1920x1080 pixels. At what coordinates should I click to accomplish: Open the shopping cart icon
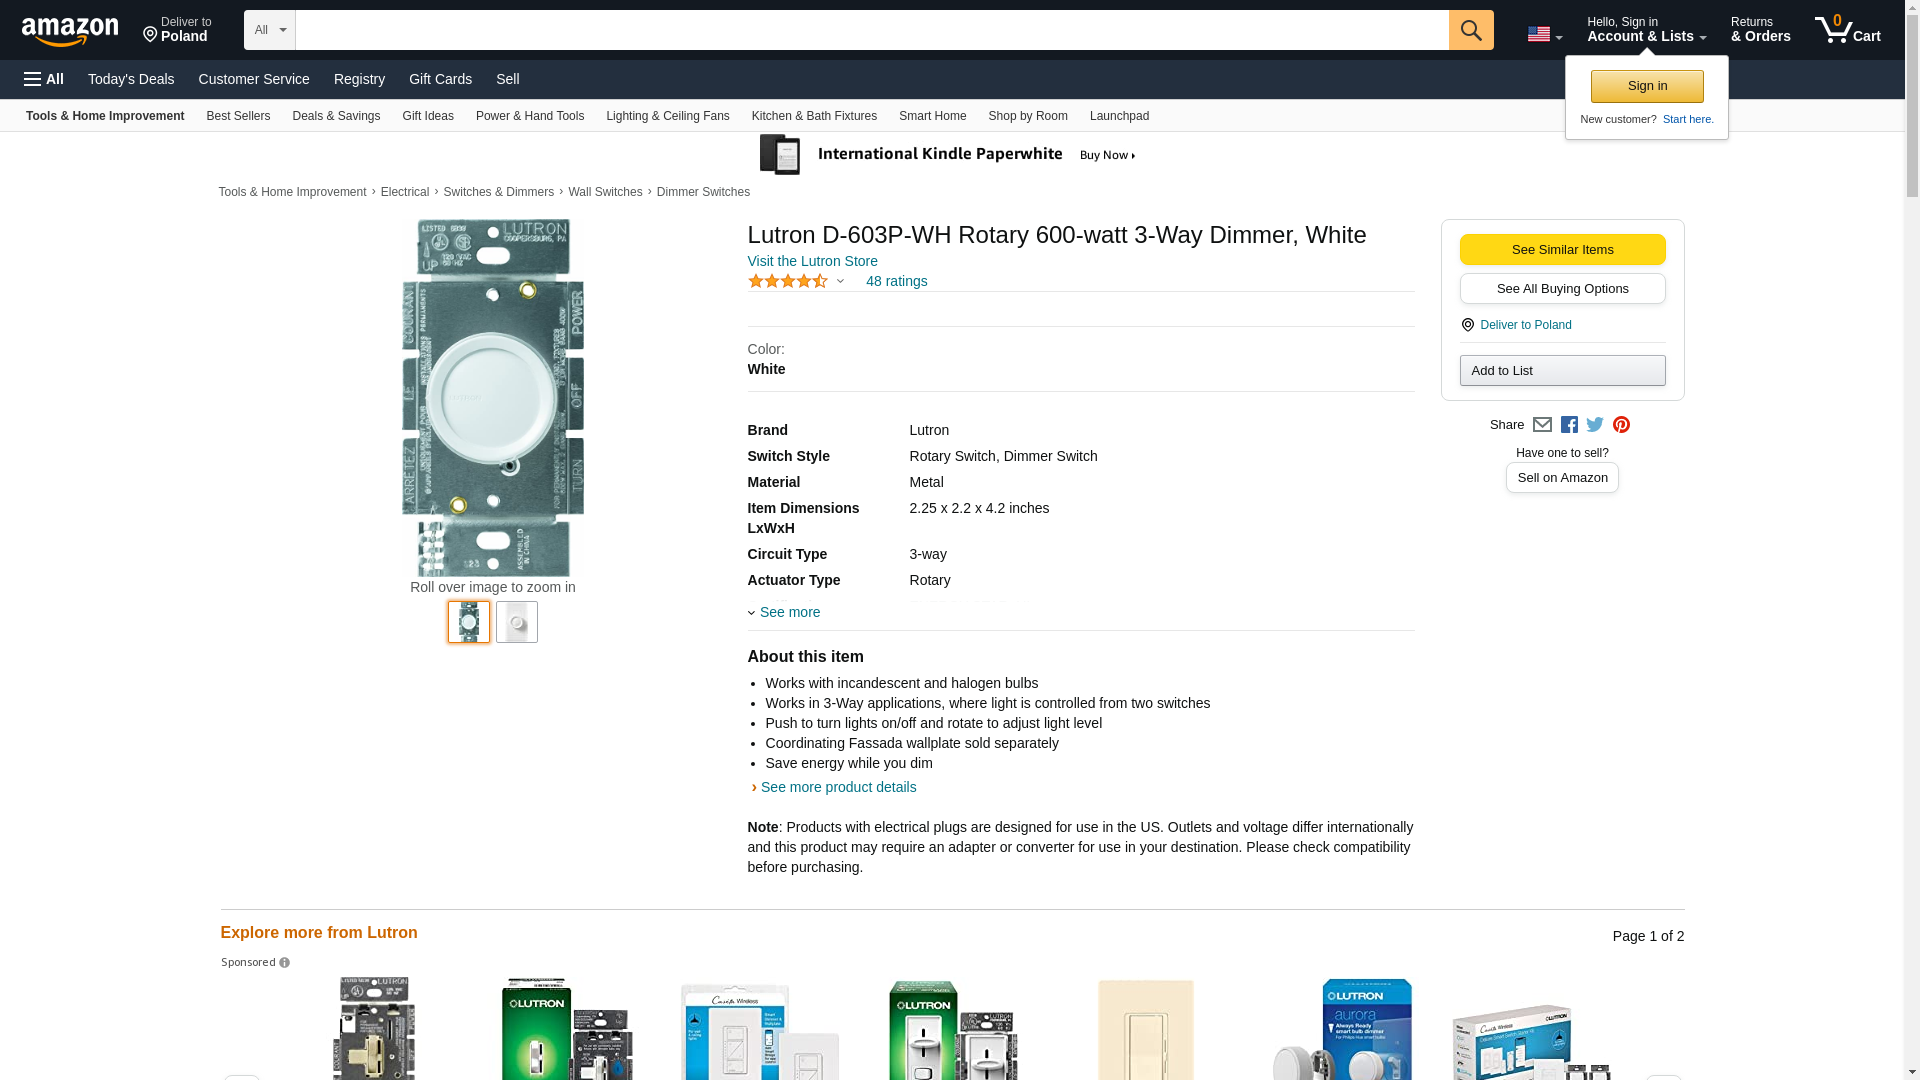[x=1847, y=30]
